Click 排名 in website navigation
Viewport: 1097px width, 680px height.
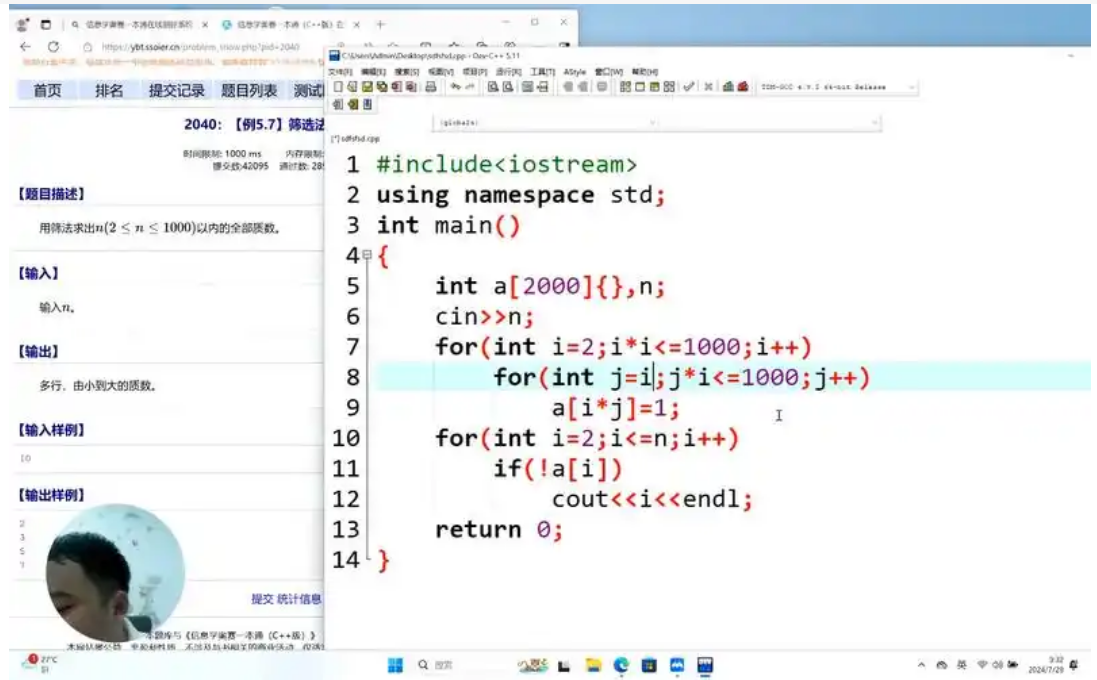tap(109, 90)
